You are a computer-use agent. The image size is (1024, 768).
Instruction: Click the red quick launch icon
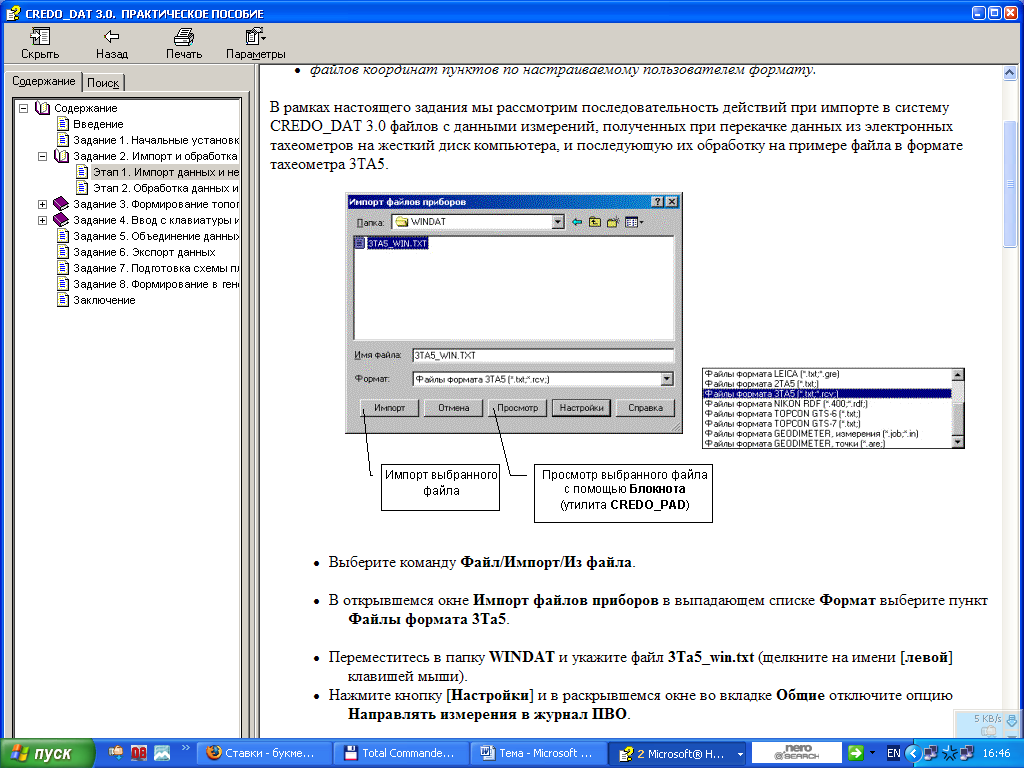point(138,753)
